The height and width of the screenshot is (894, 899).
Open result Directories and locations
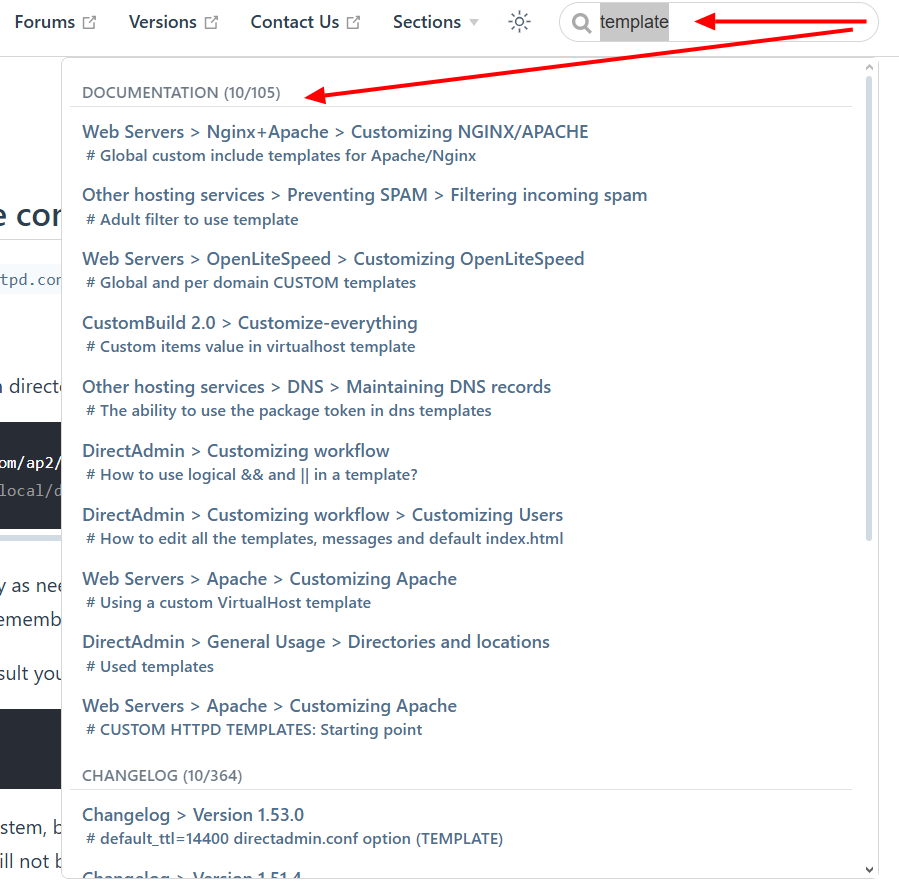coord(316,642)
